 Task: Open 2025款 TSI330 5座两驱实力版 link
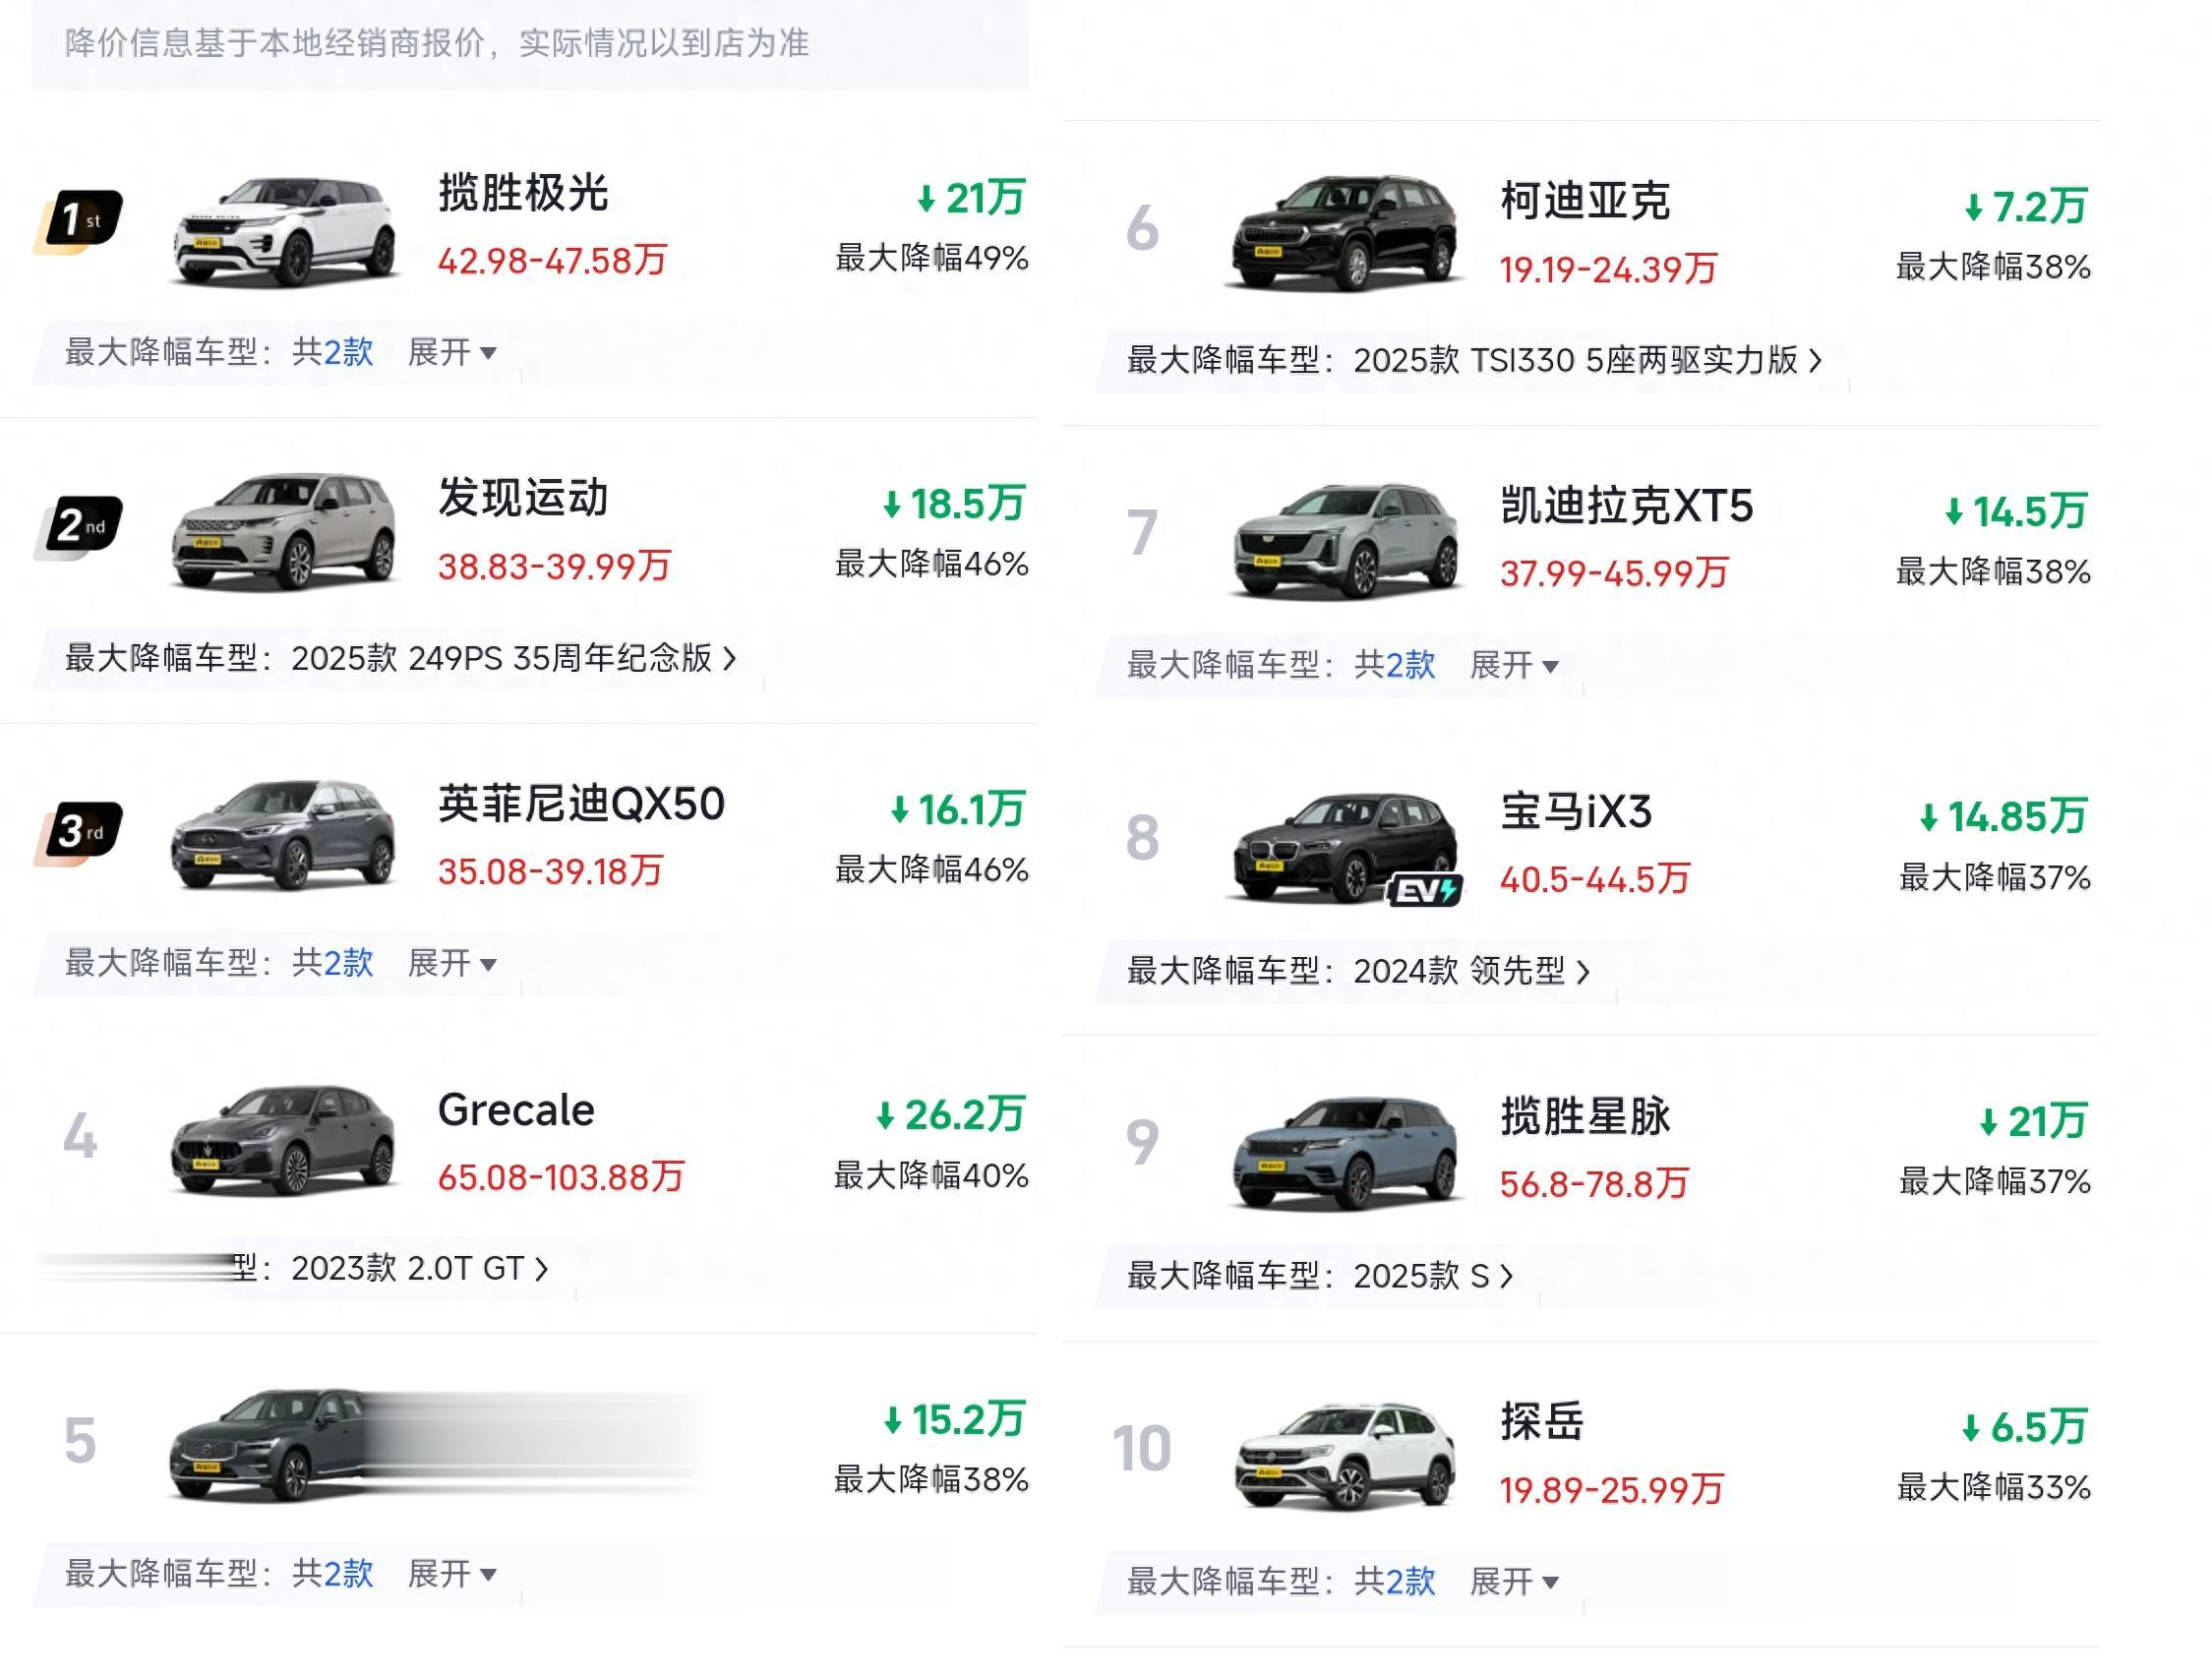1587,361
